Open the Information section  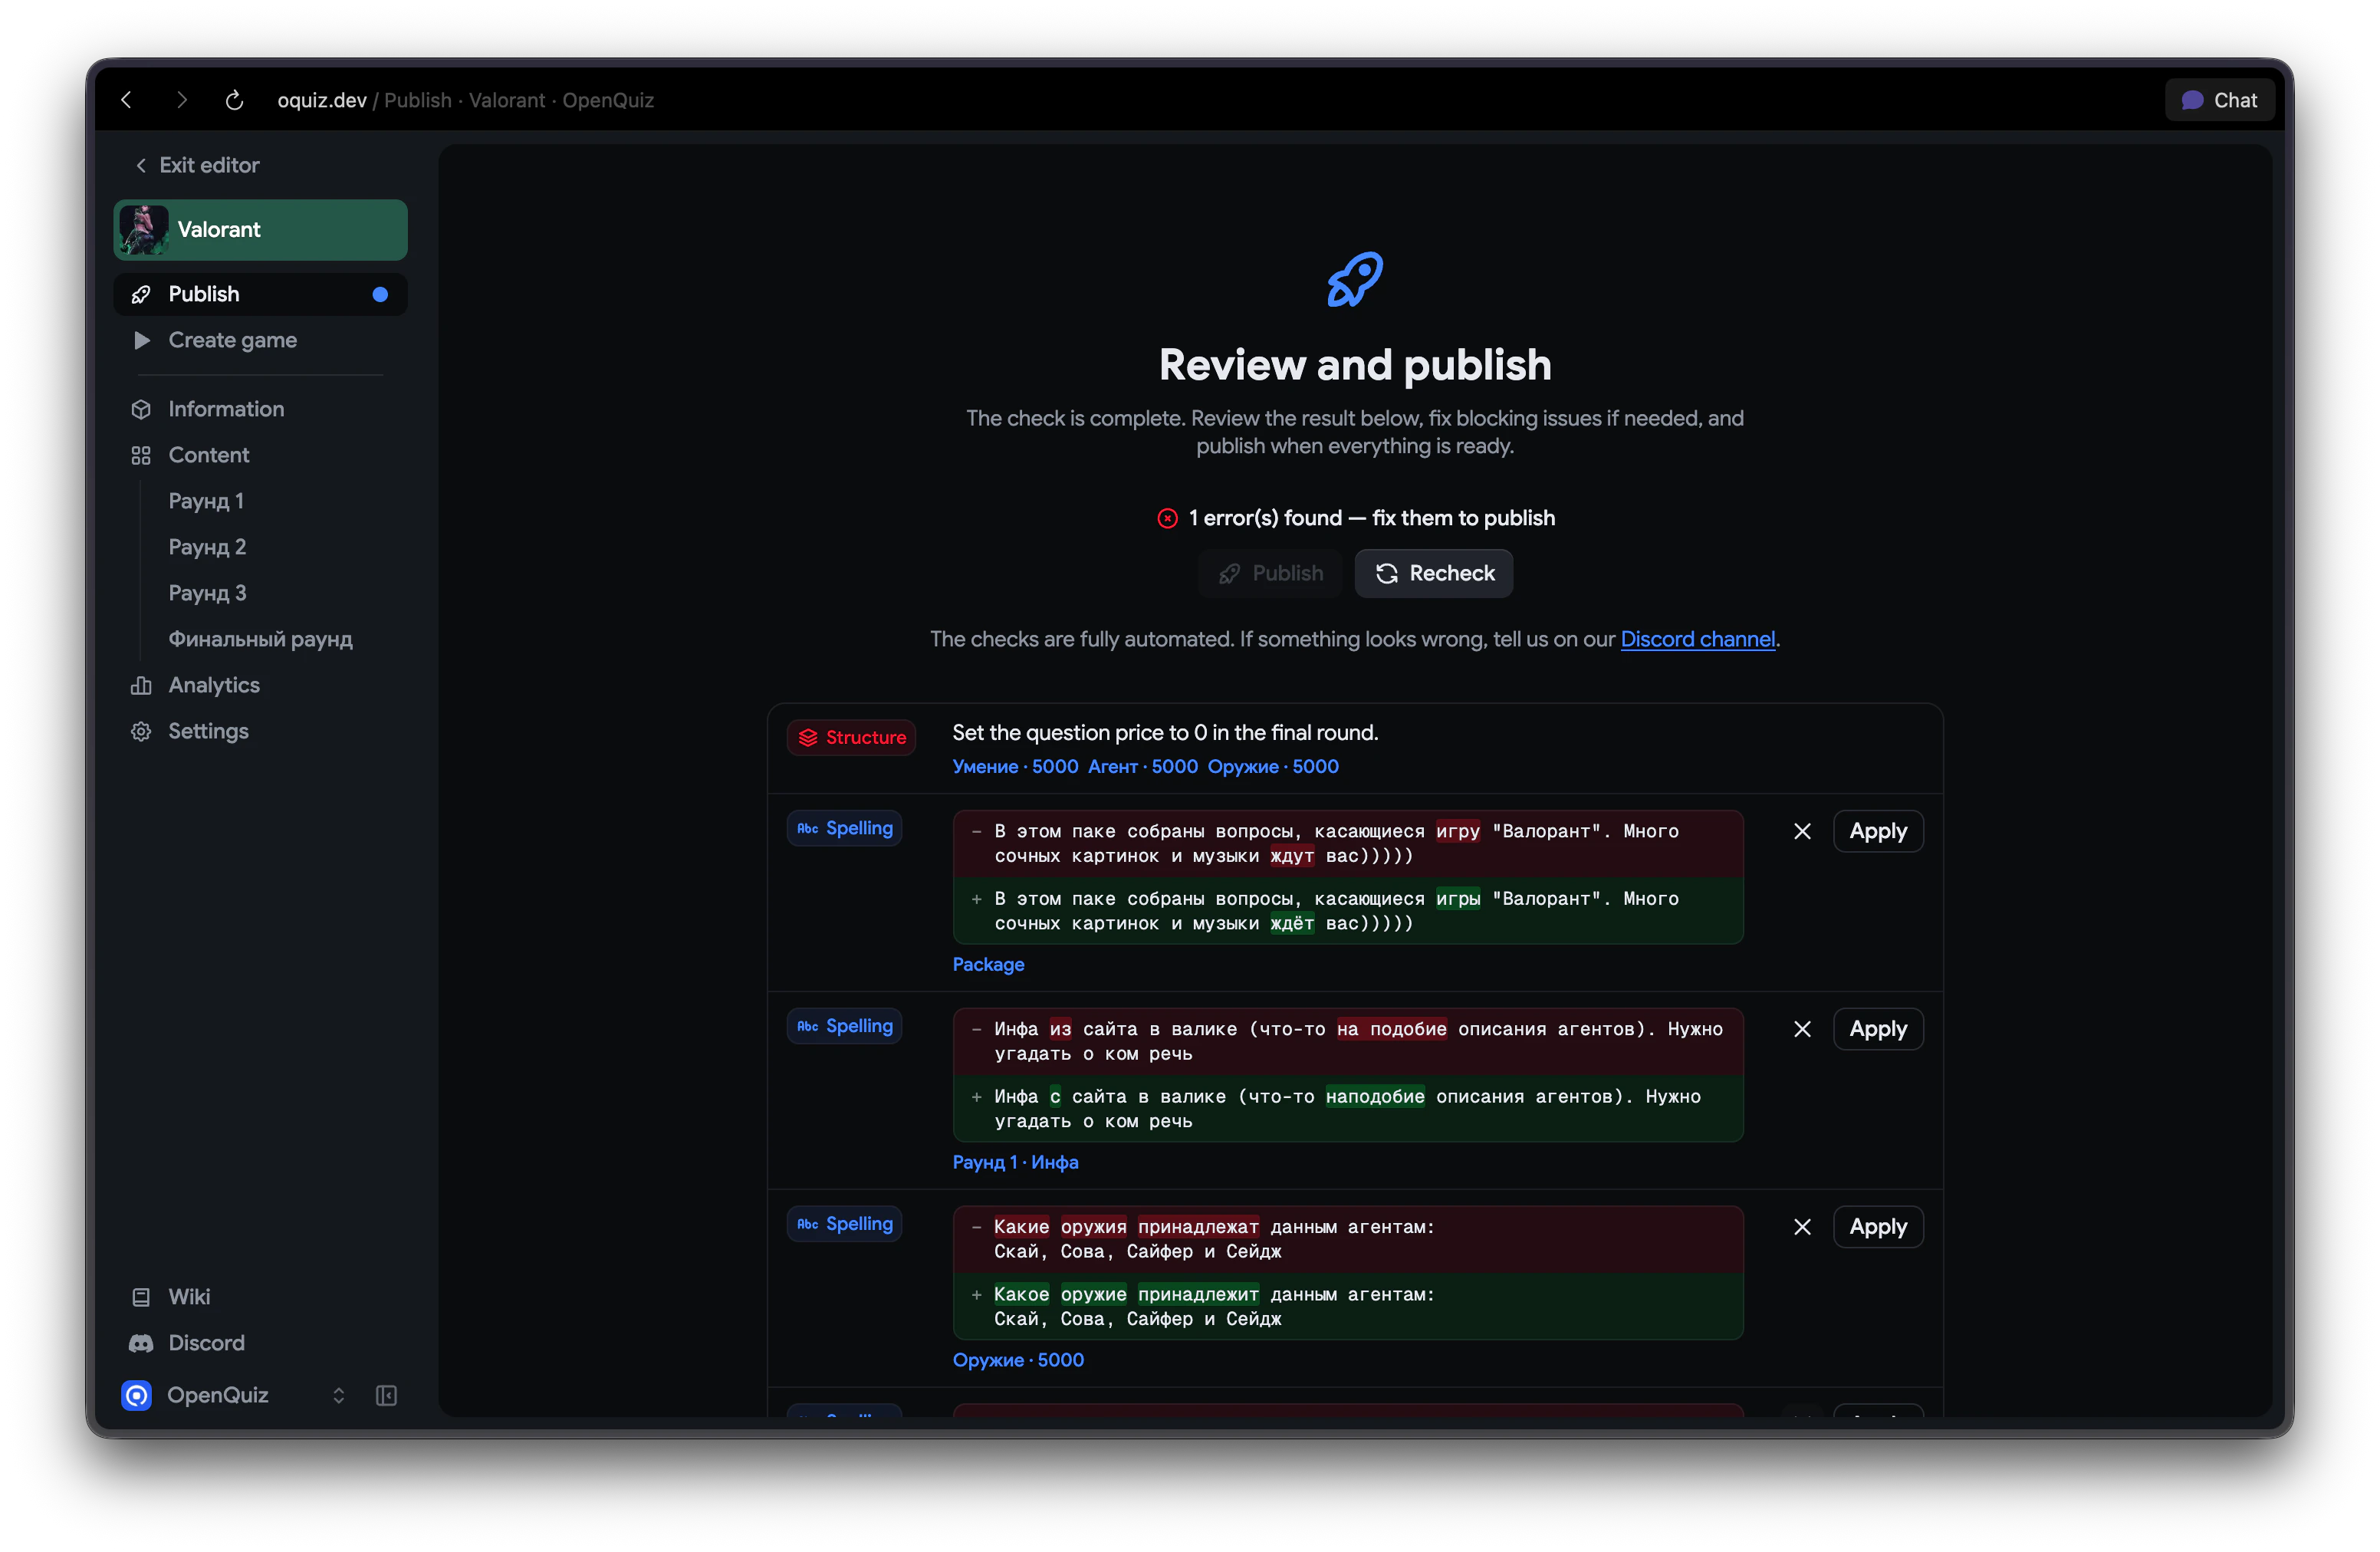click(x=260, y=409)
